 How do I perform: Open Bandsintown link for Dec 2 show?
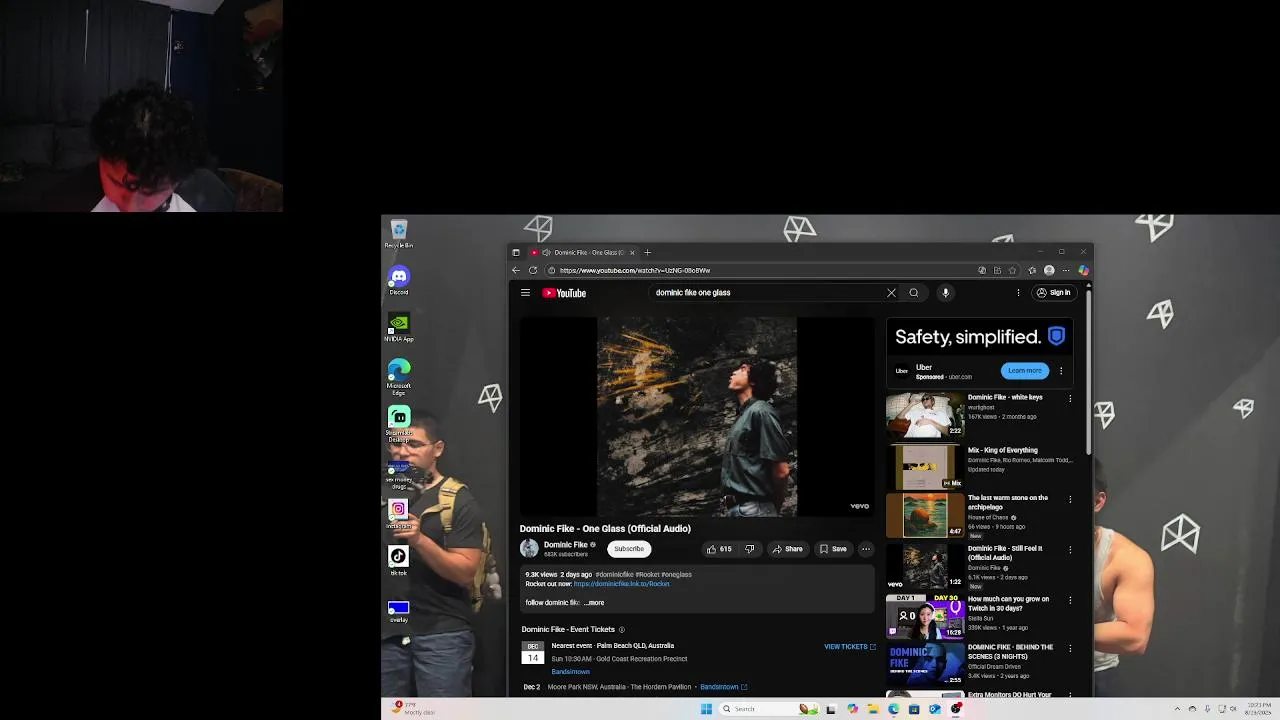(x=723, y=687)
